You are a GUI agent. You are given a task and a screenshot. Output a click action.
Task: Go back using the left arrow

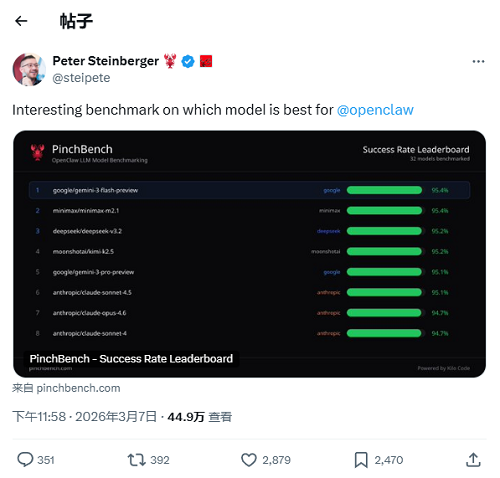click(21, 21)
